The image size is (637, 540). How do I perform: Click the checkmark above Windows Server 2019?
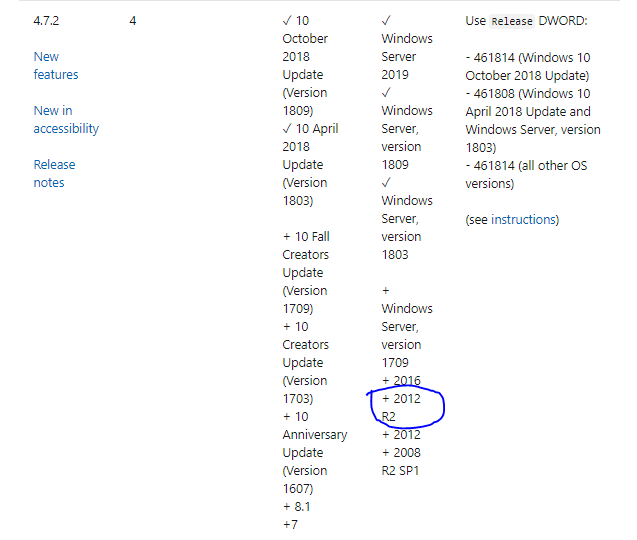tap(386, 21)
